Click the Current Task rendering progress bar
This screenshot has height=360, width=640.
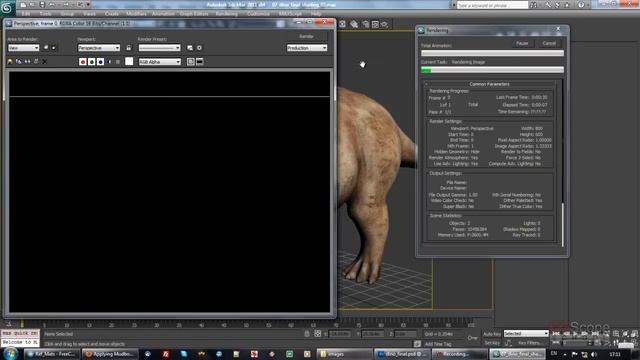(x=492, y=70)
